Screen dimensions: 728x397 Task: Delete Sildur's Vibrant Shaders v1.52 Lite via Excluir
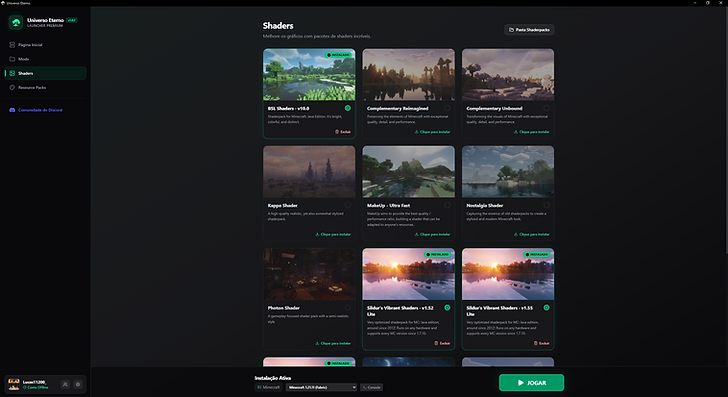(x=442, y=343)
